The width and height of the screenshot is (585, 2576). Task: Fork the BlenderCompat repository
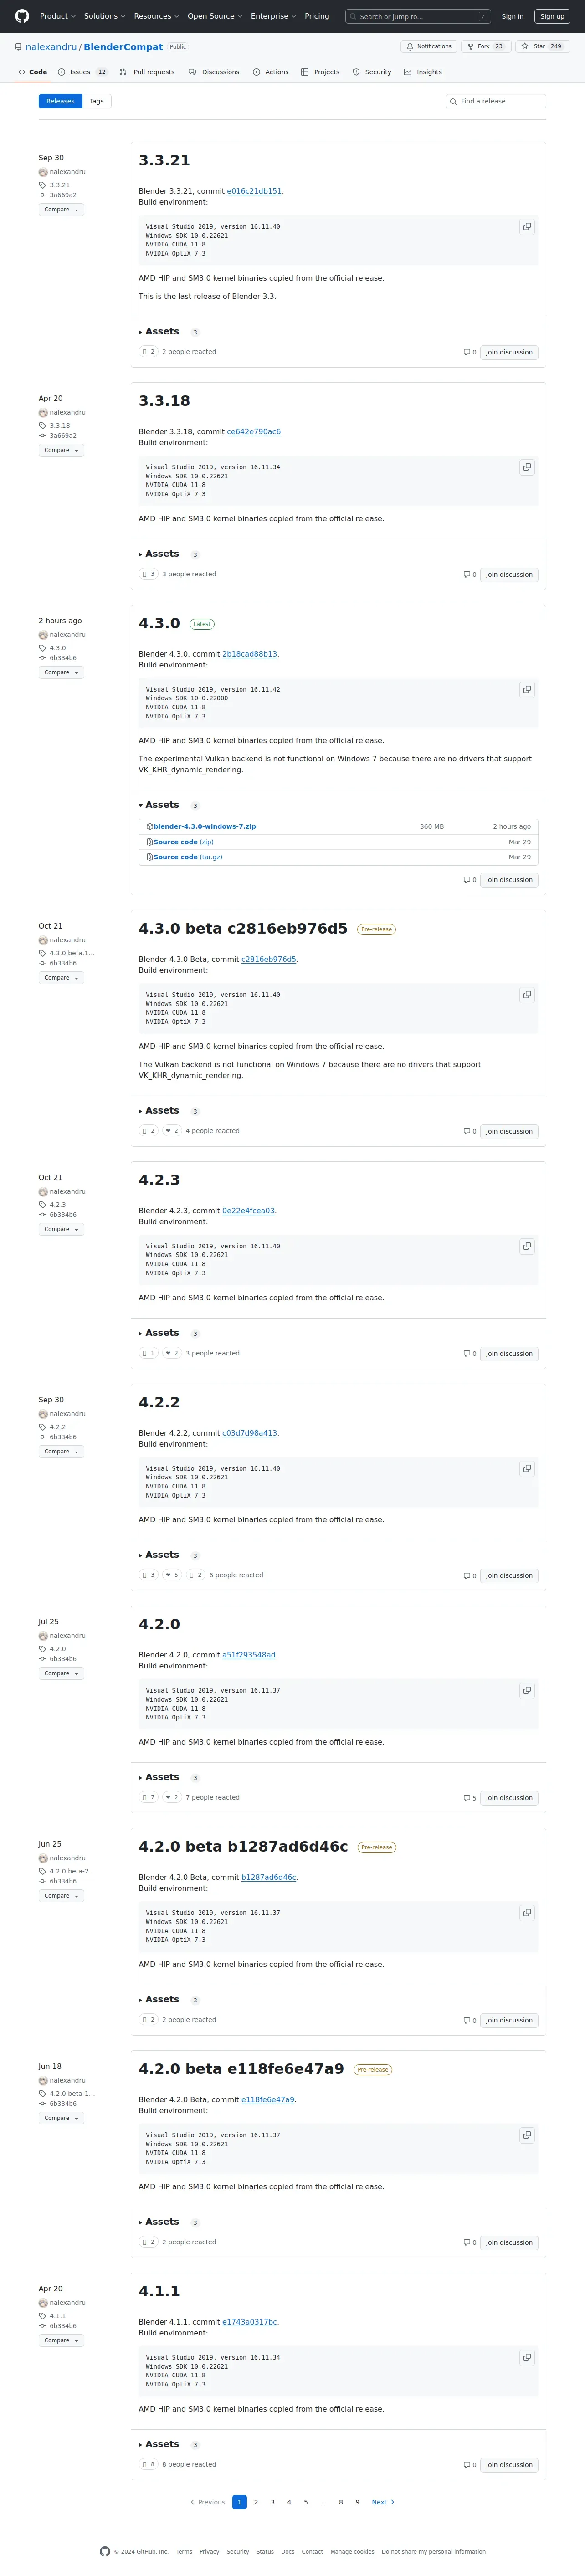pos(485,46)
